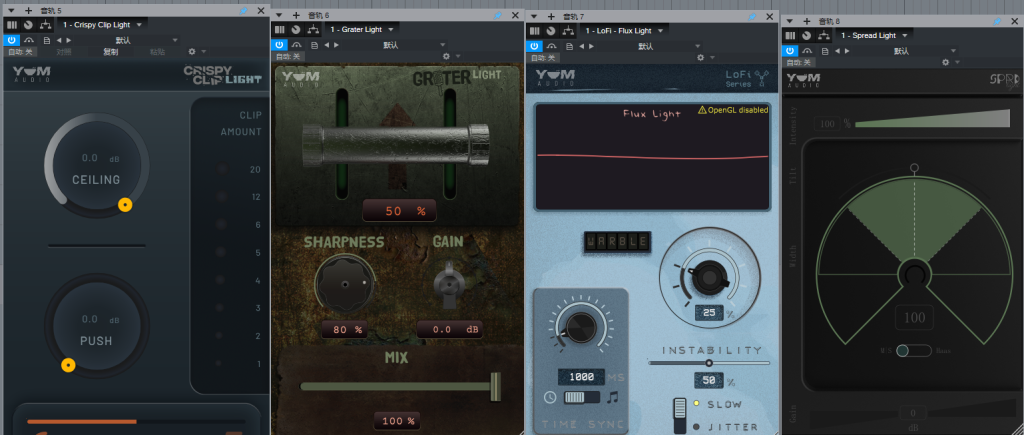Pin the Crispy Clip Light plugin window
1024x435 pixels.
click(x=244, y=10)
